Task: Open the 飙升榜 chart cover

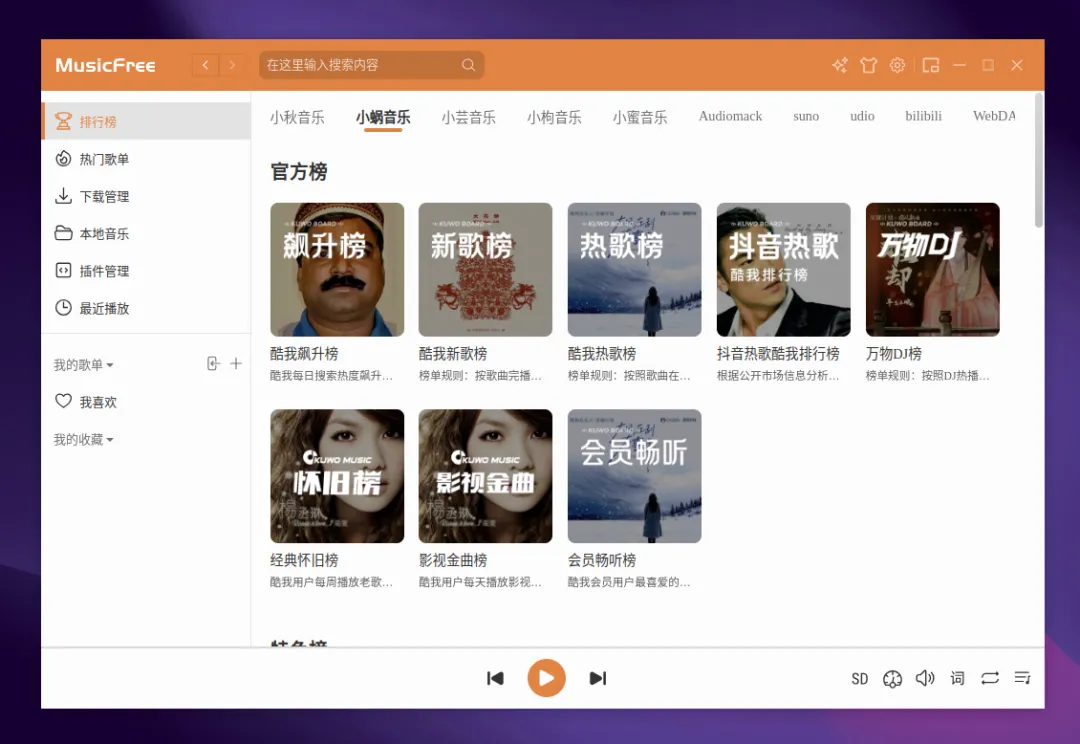Action: (337, 269)
